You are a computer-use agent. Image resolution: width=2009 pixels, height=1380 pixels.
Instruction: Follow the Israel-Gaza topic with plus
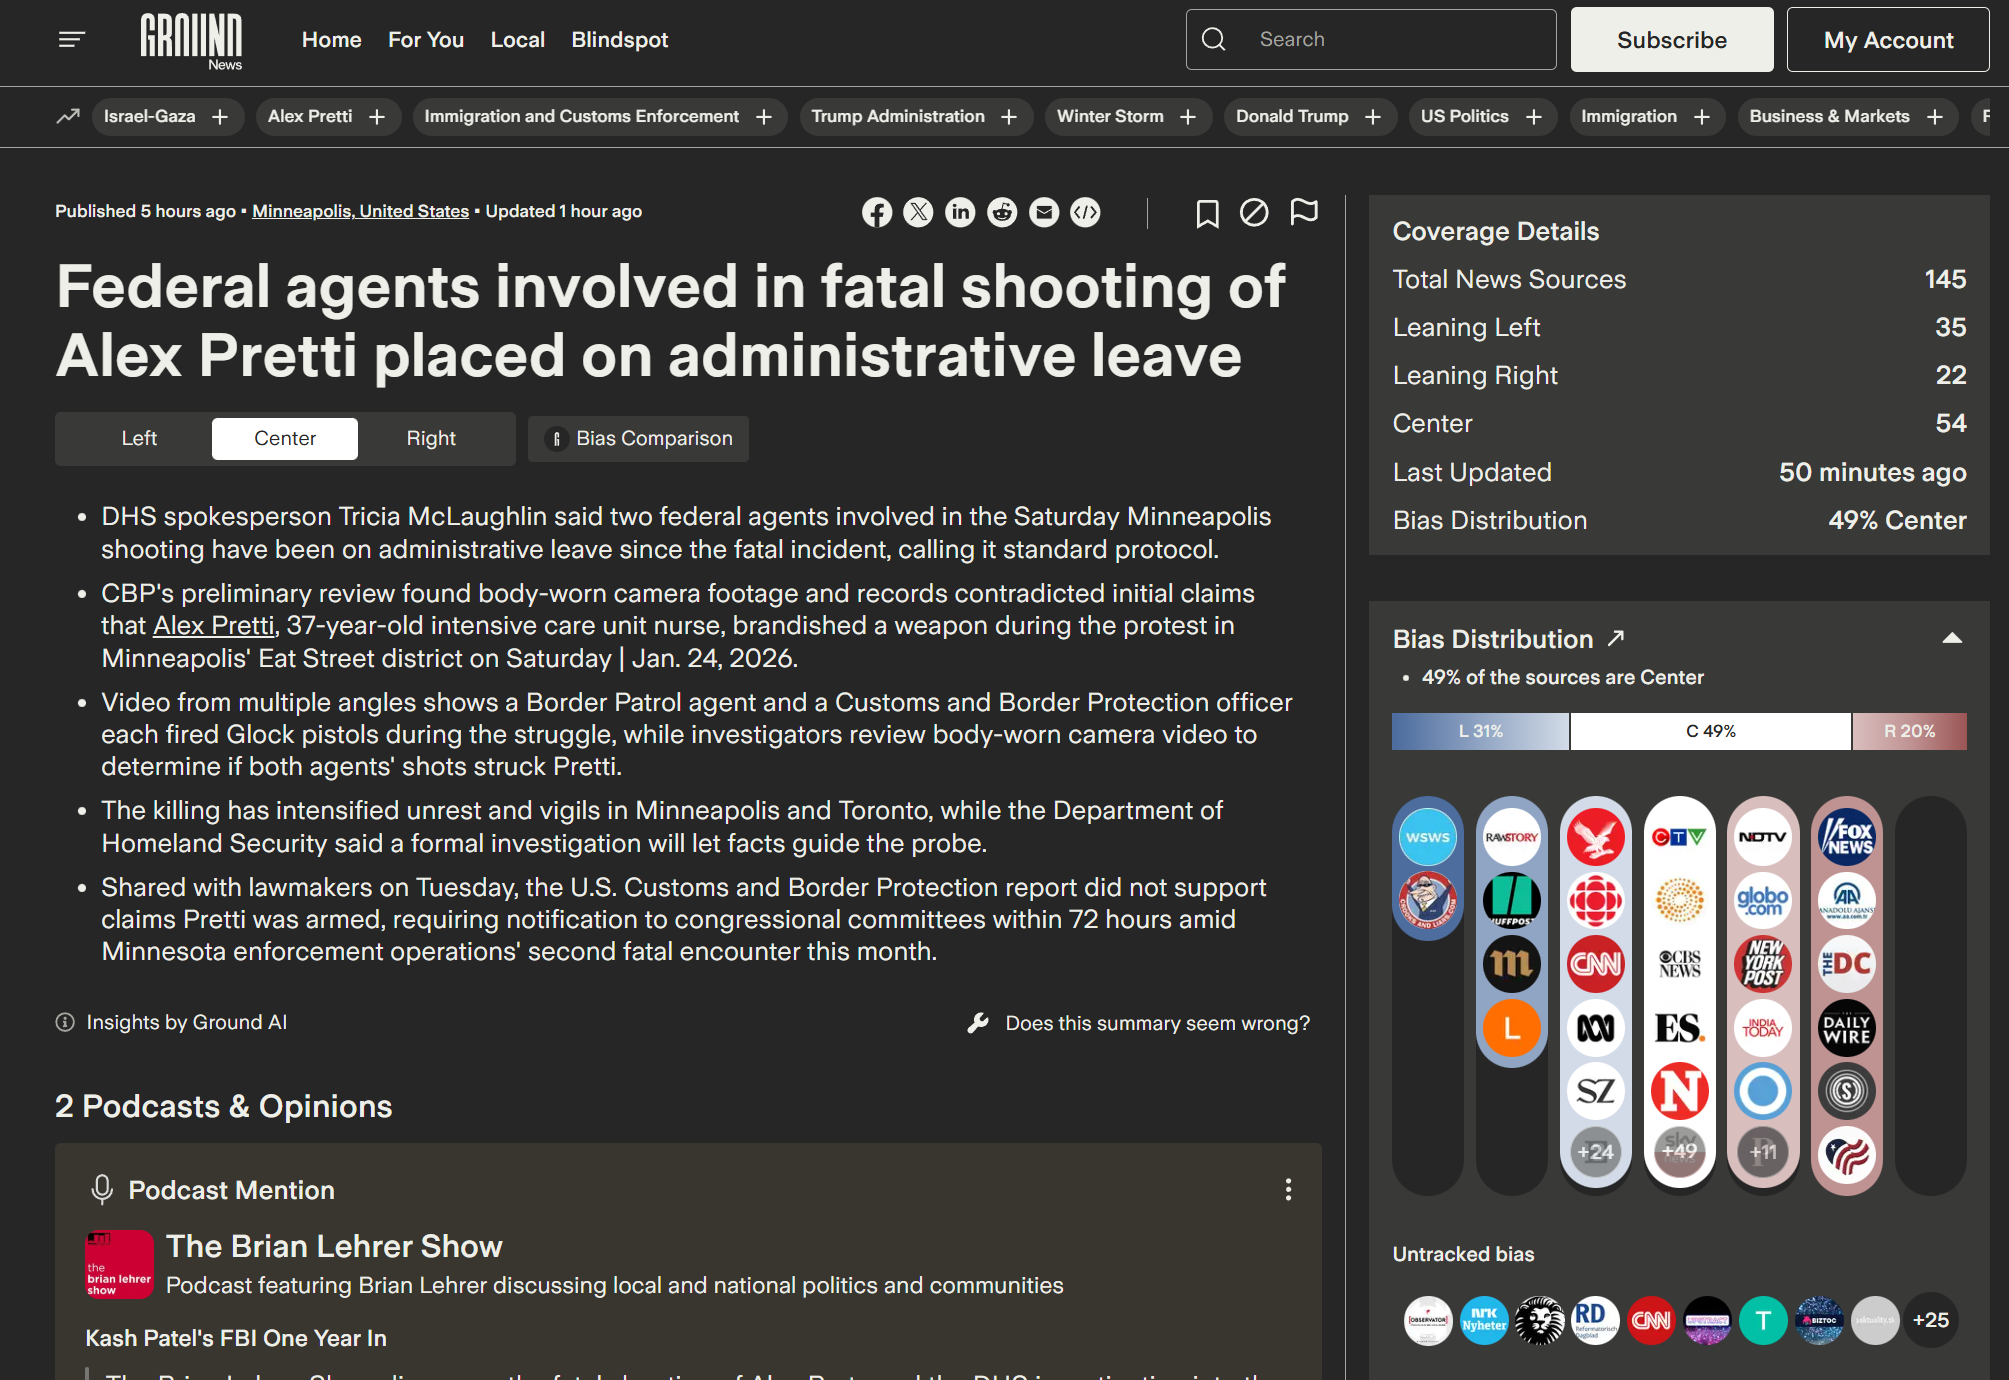click(220, 117)
